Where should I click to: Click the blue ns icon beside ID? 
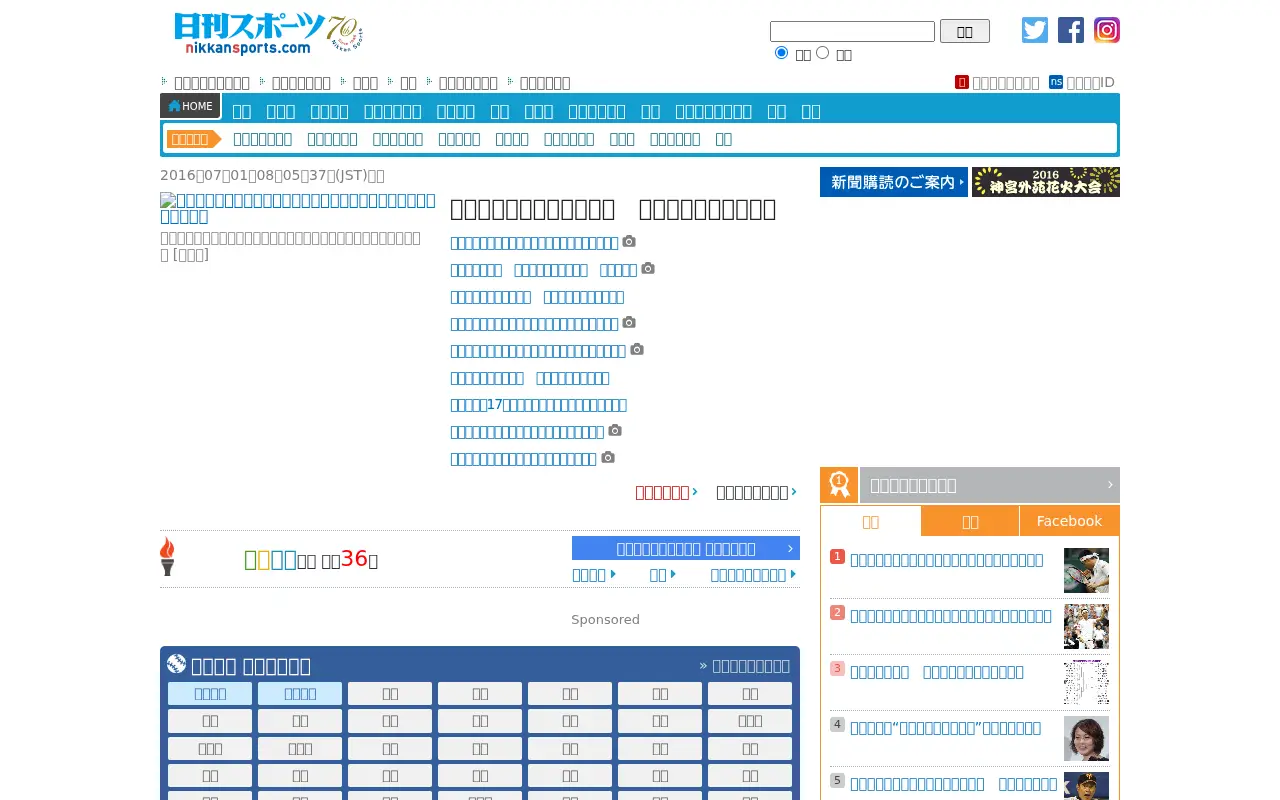click(1056, 82)
